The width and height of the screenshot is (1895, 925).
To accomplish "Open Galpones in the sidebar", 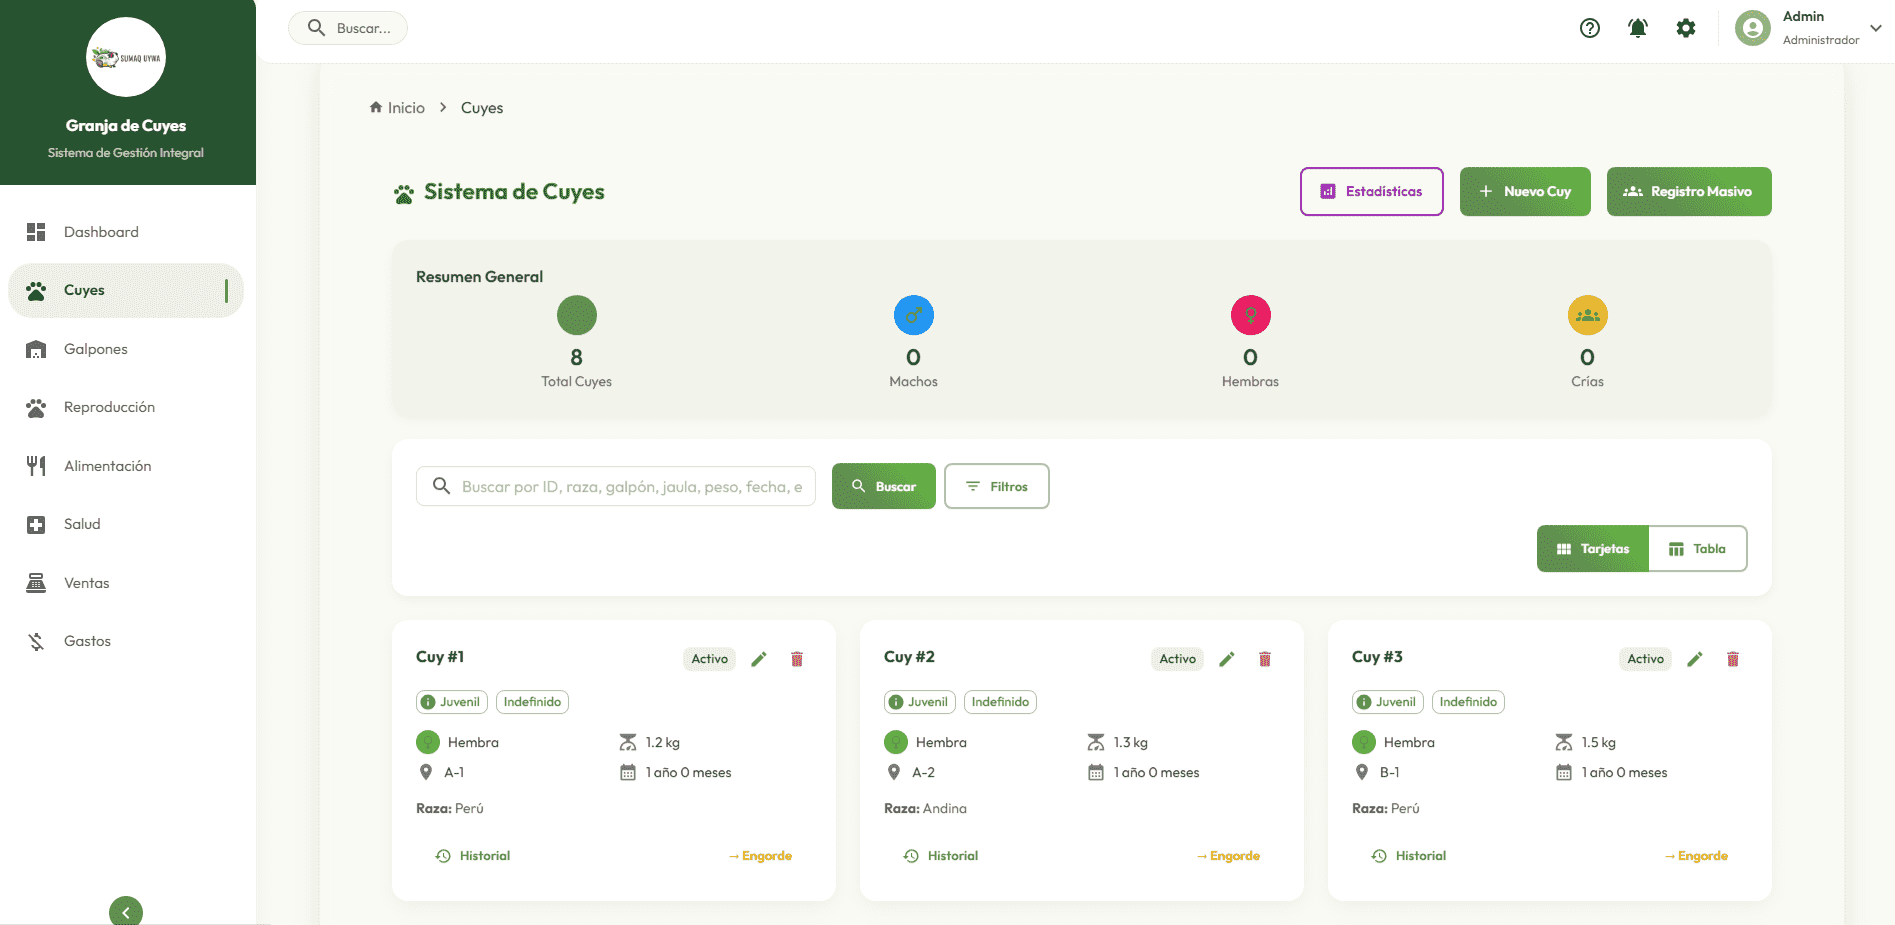I will [x=96, y=349].
